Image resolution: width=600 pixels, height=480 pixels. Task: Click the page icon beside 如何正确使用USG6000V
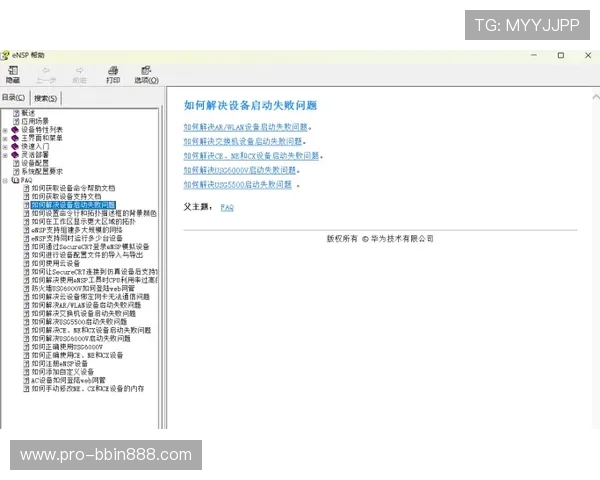(x=26, y=347)
